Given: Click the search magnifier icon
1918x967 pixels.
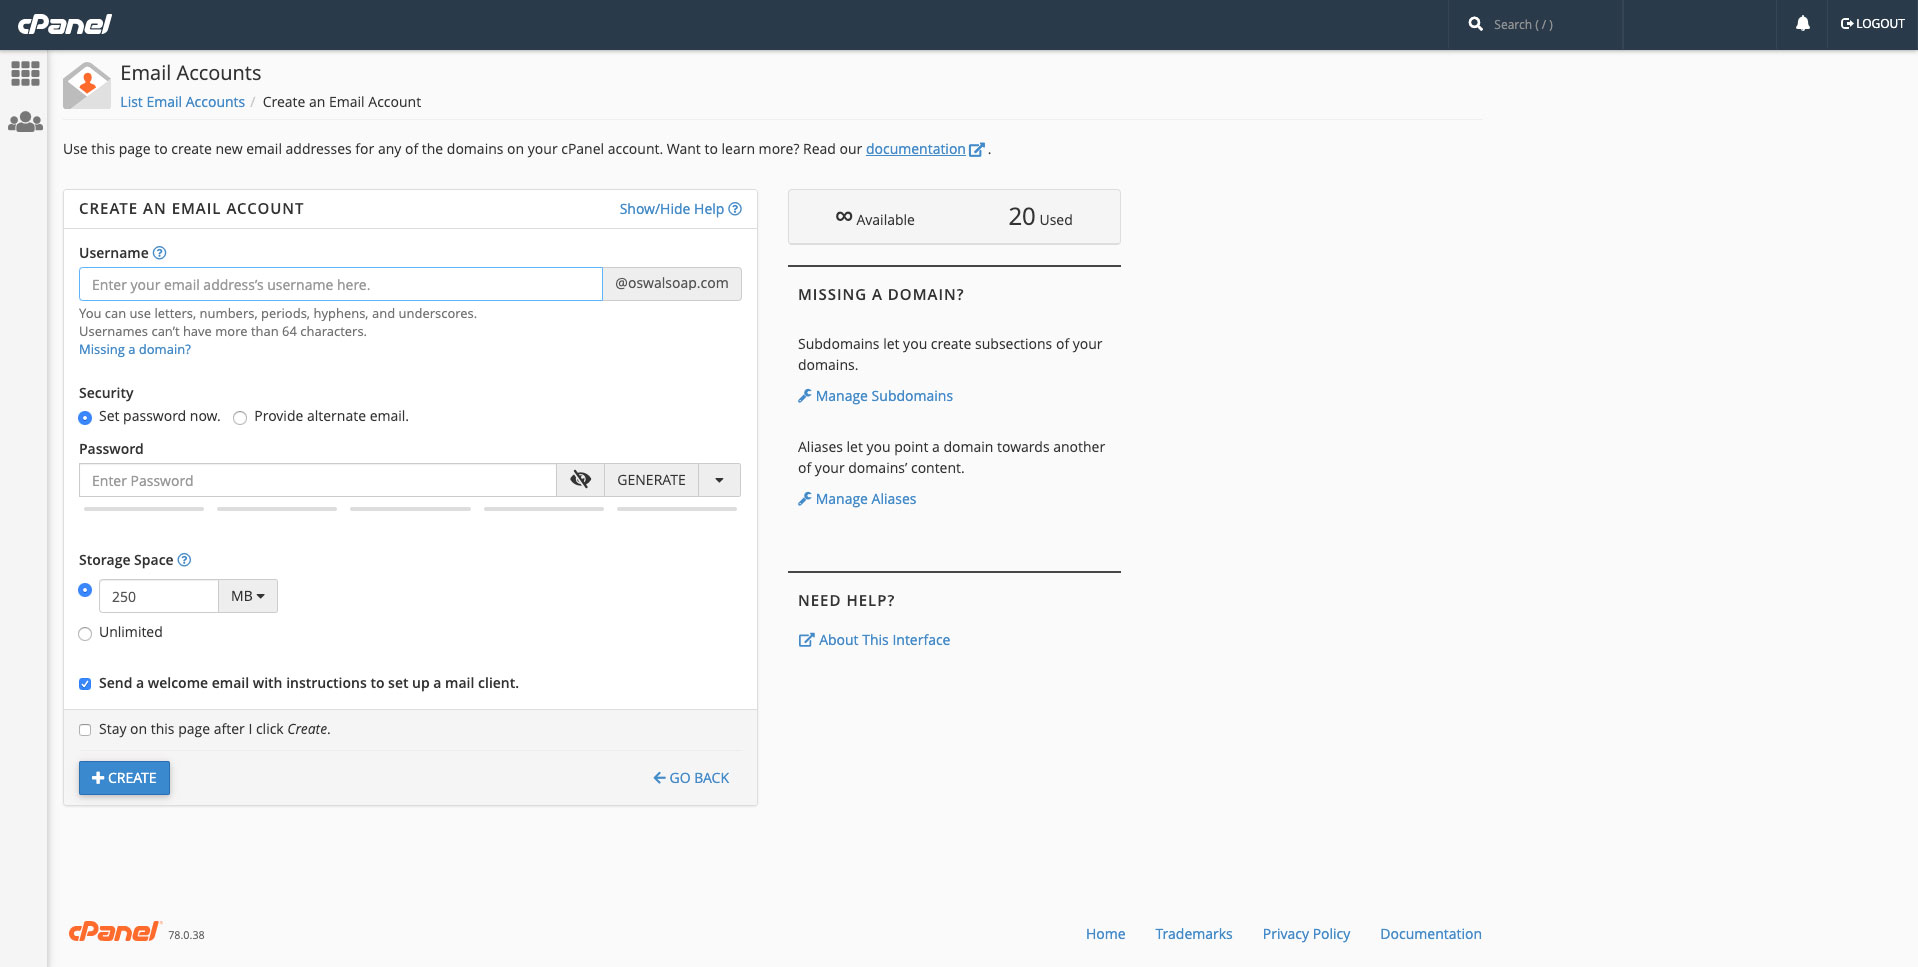Looking at the screenshot, I should click(x=1475, y=23).
